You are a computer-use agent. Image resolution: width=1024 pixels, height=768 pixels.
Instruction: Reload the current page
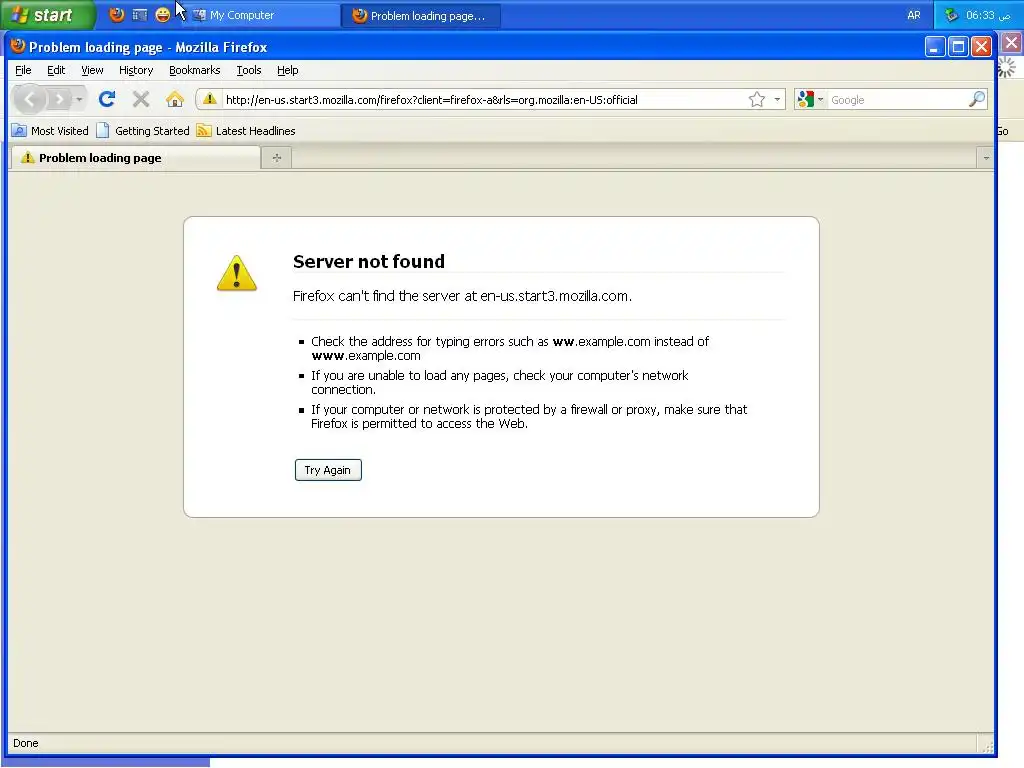click(107, 99)
